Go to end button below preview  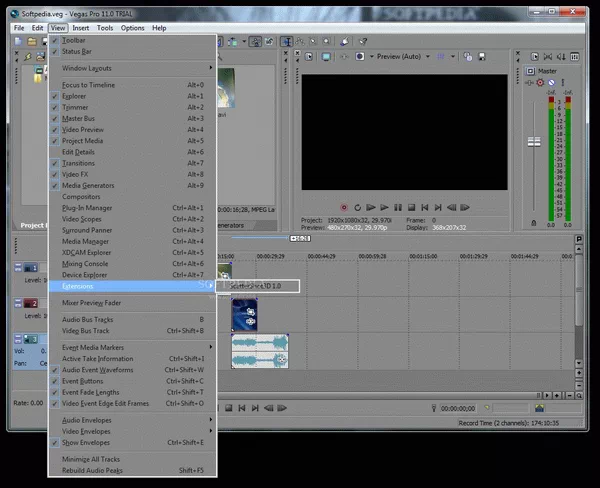(x=438, y=207)
